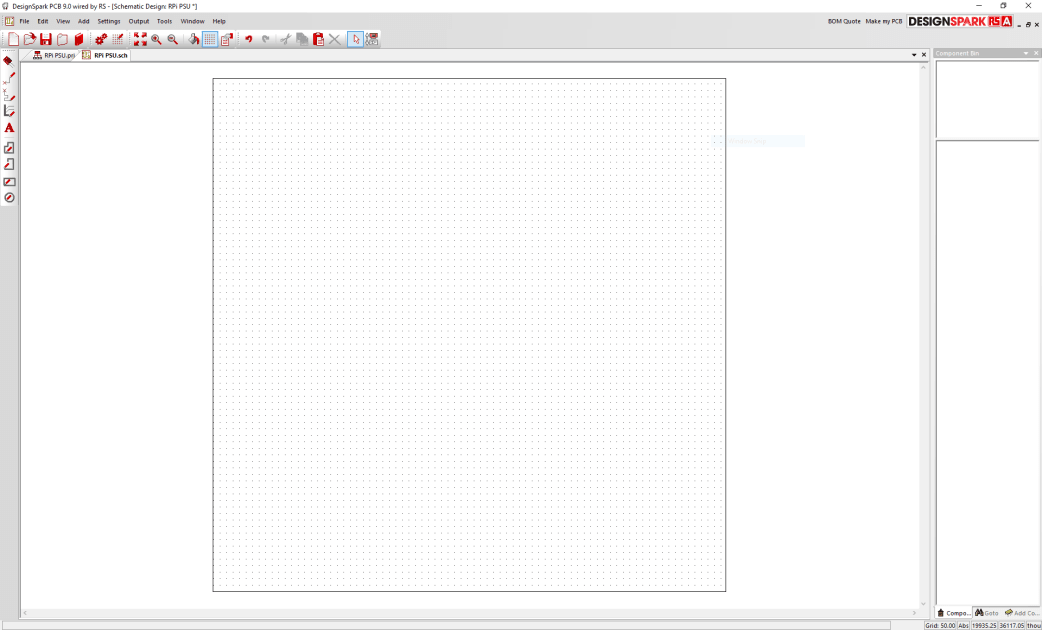Create a new design with New icon

point(13,39)
